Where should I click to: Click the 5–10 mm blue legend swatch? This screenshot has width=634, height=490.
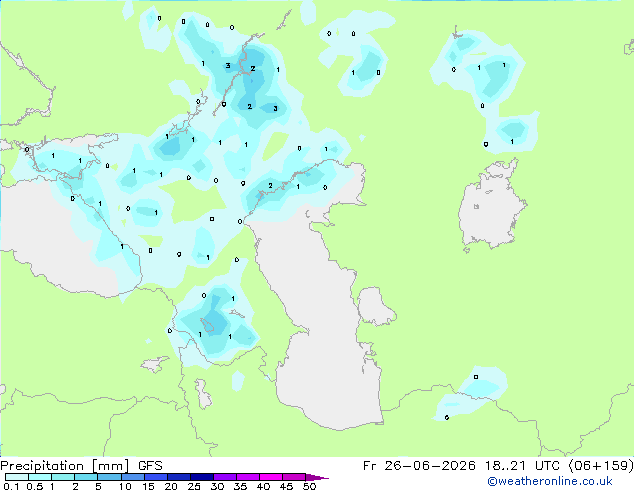[109, 477]
